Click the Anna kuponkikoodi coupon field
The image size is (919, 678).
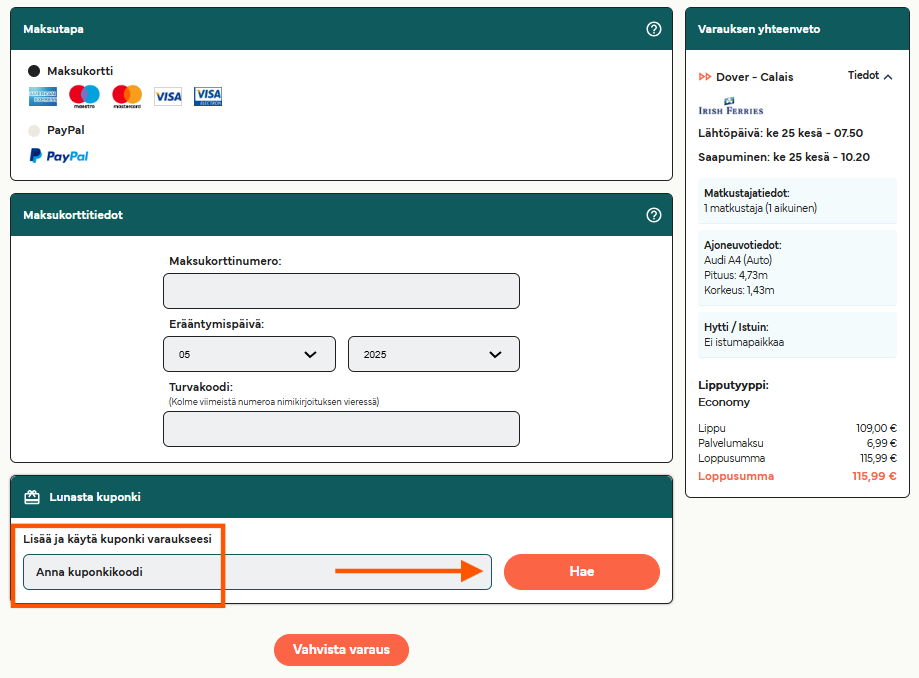coord(257,572)
